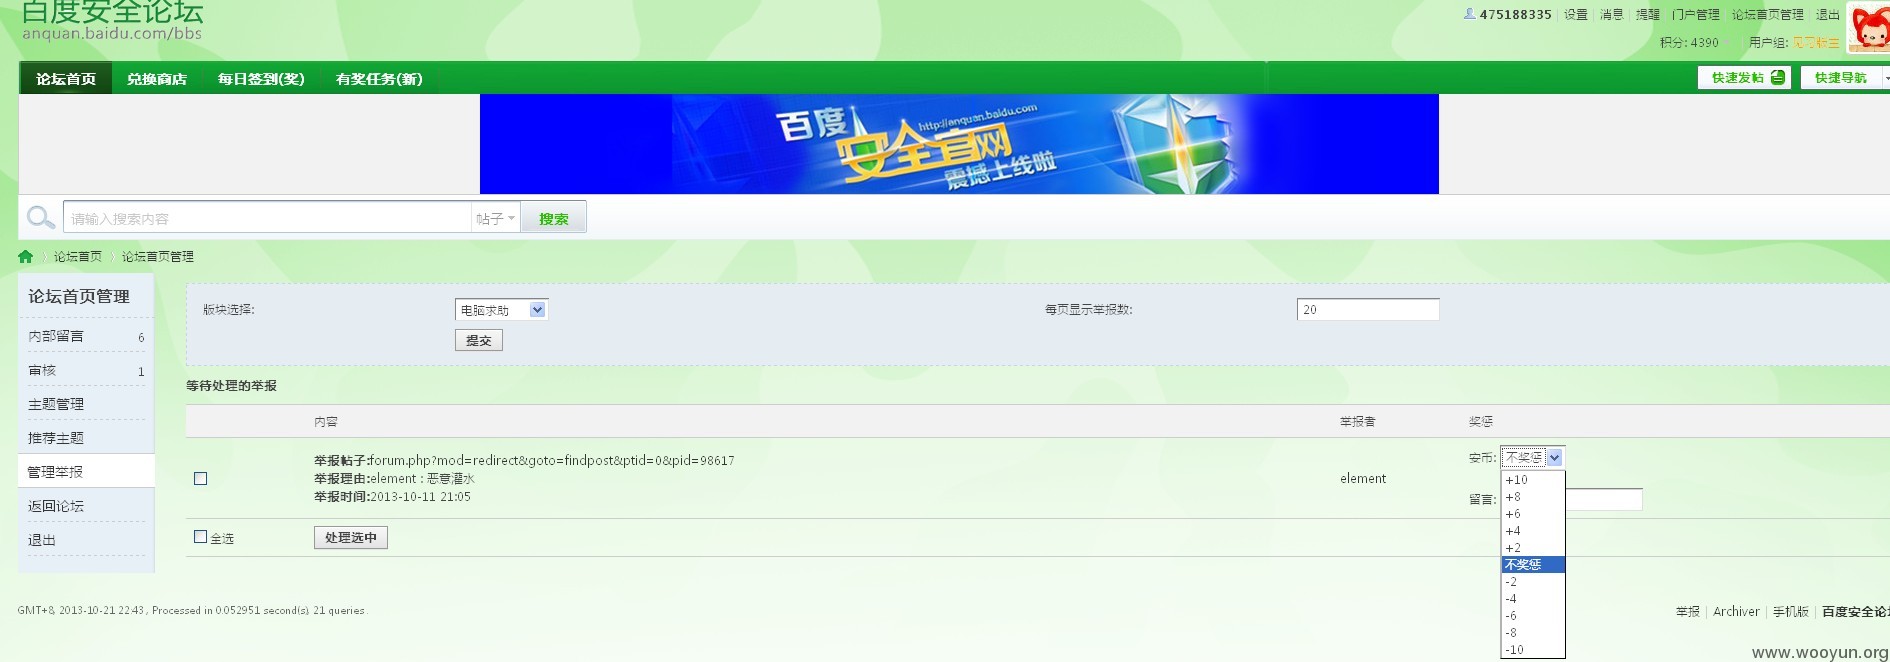Screen dimensions: 1890x662
Task: Click 论坛首页管理 breadcrumb link
Action: coord(158,257)
